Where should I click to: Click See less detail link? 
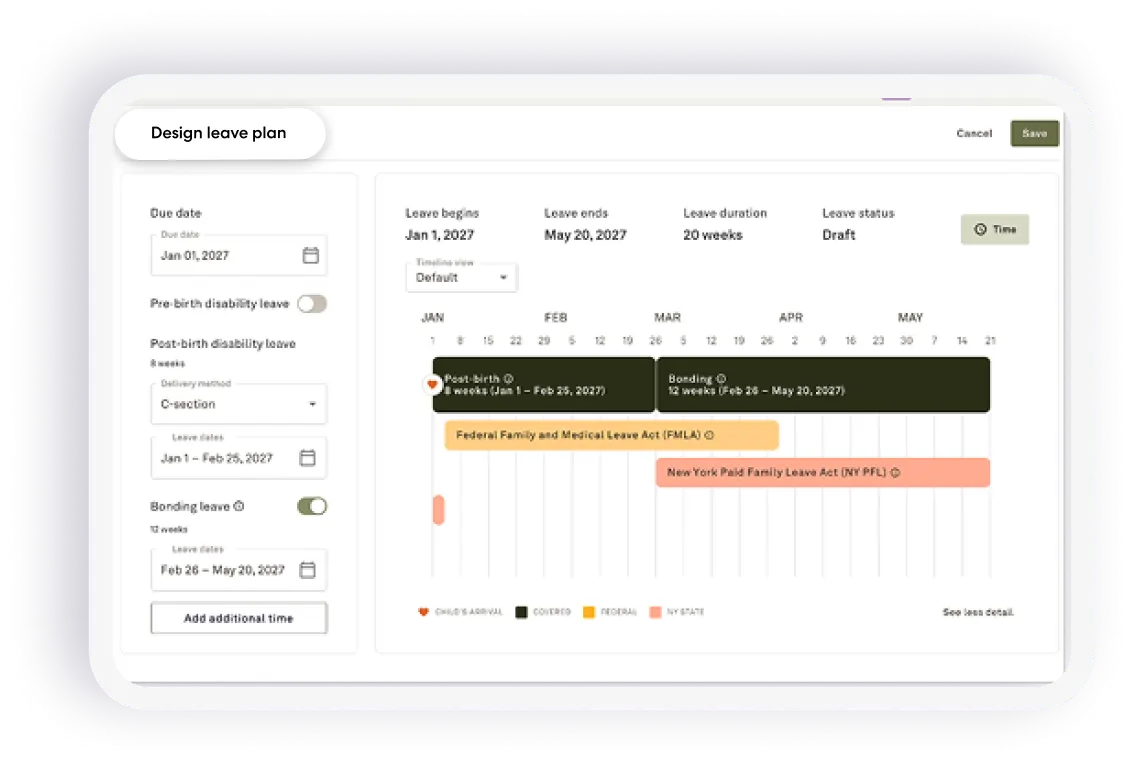point(978,612)
